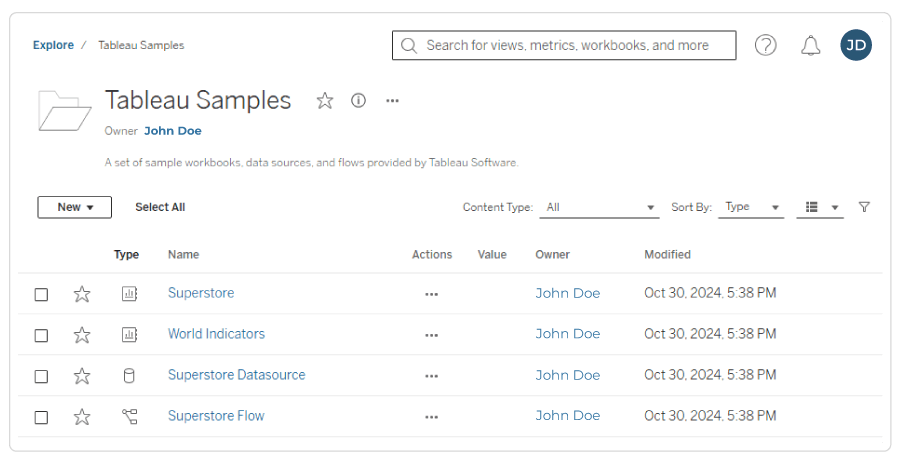Open the Content Type All dropdown
The height and width of the screenshot is (464, 900).
tap(599, 207)
